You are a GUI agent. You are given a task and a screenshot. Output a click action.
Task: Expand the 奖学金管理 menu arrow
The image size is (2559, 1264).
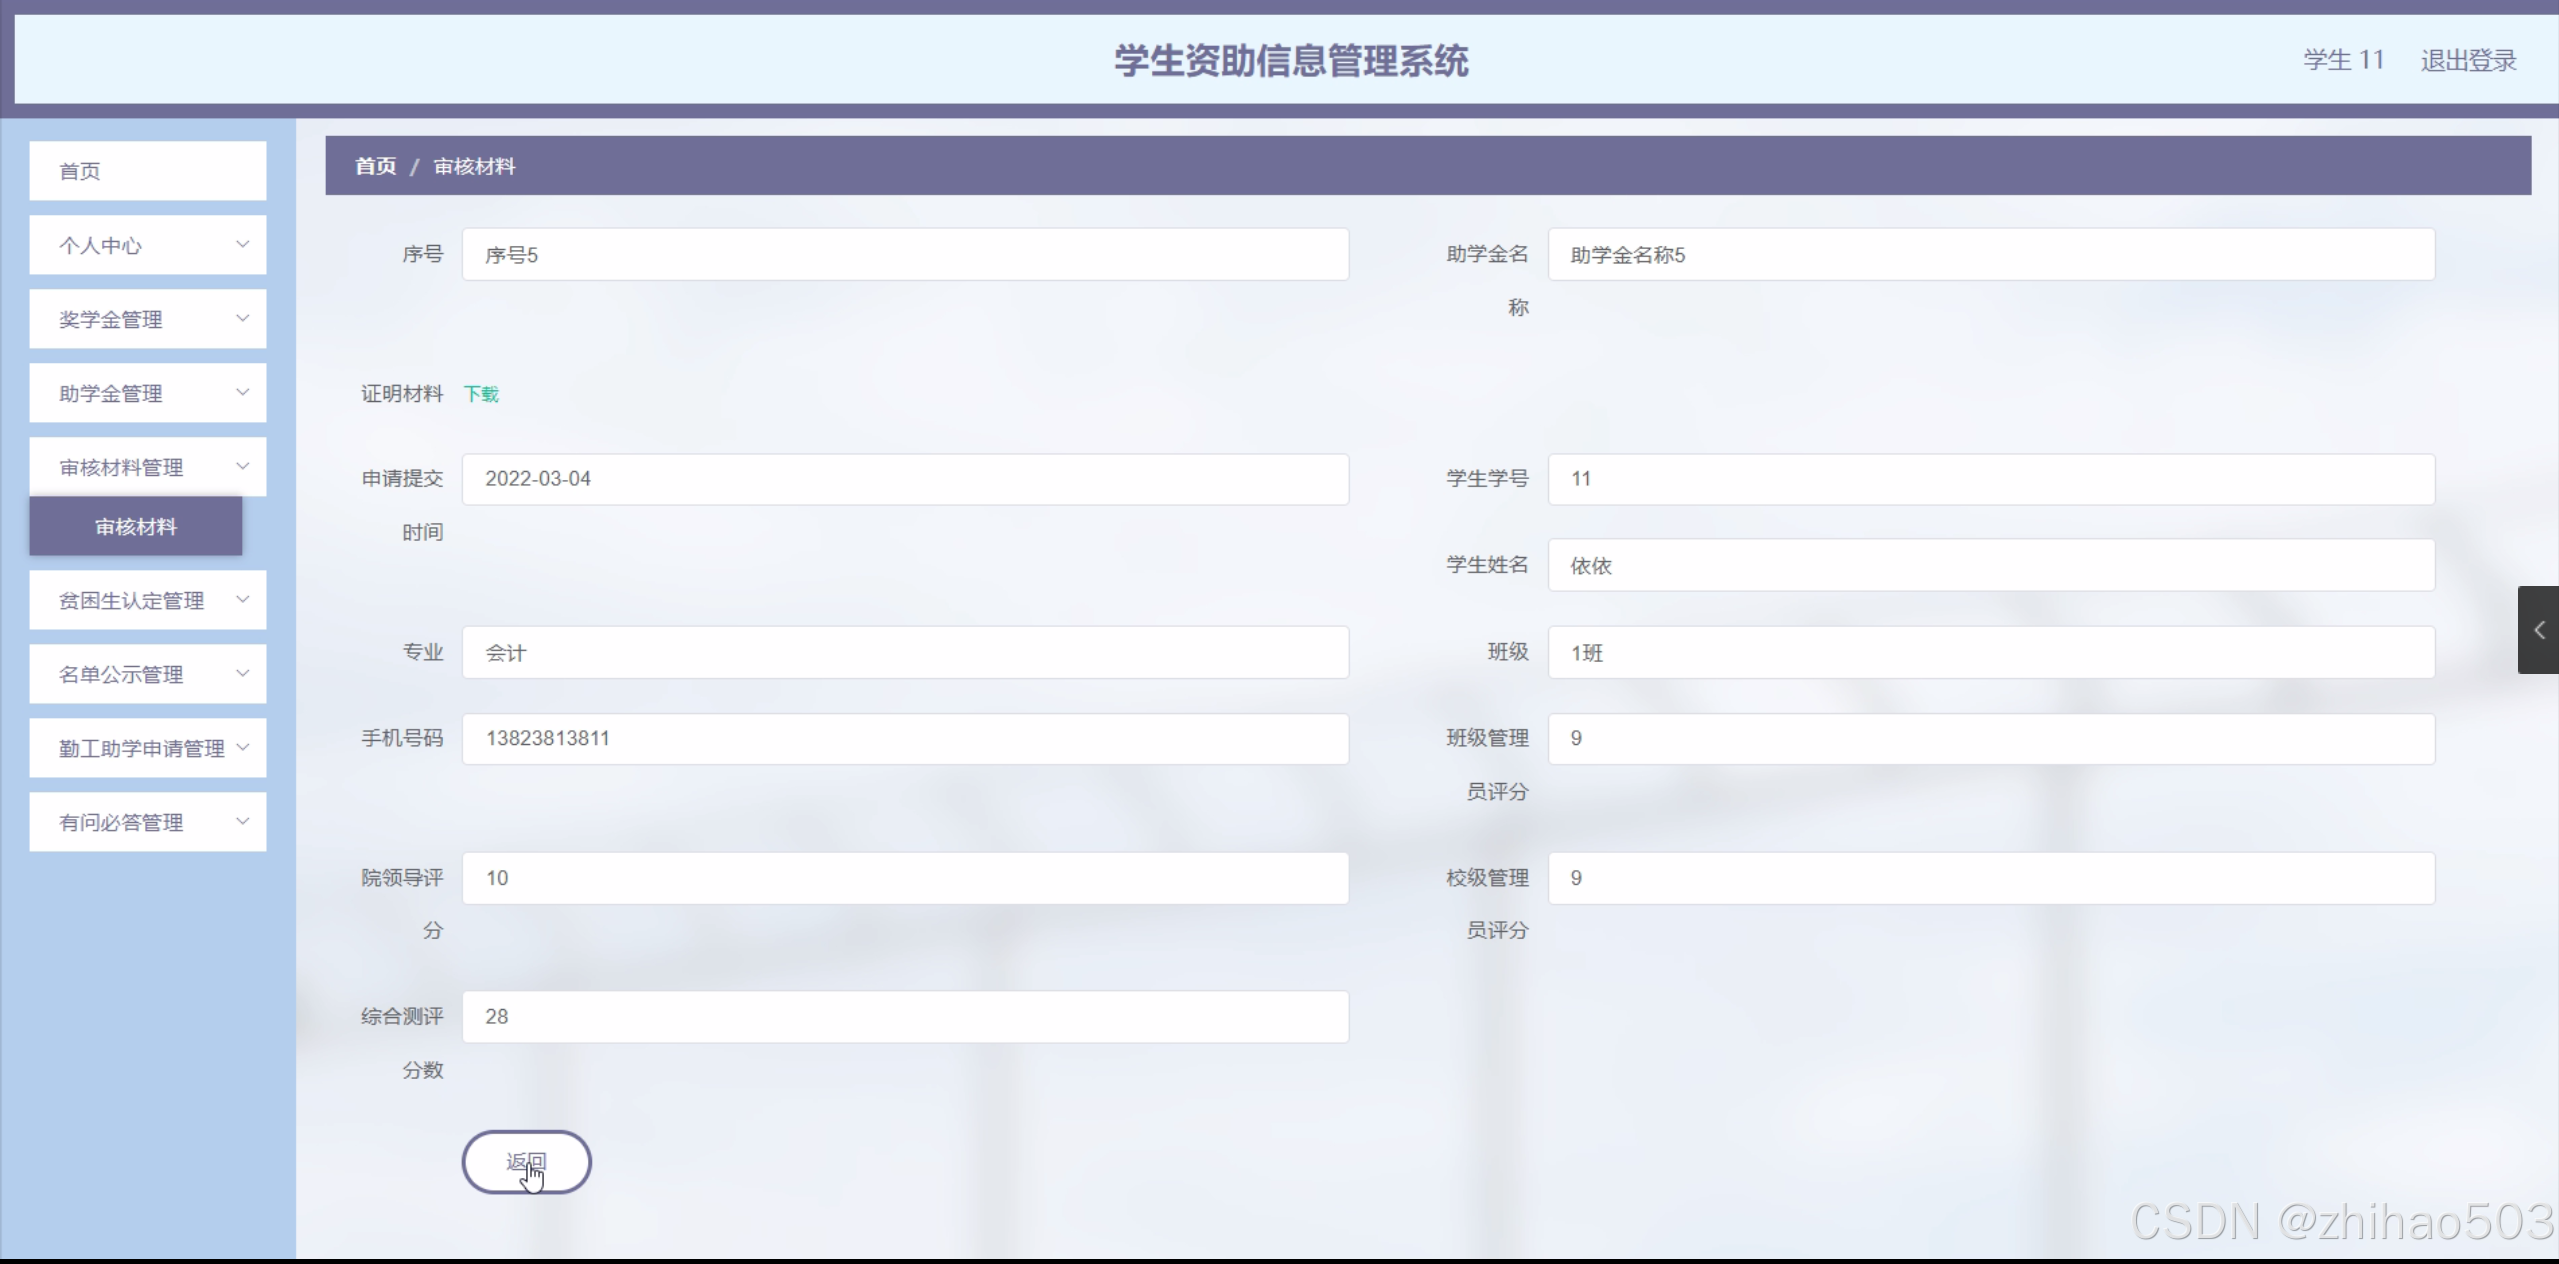pos(242,318)
